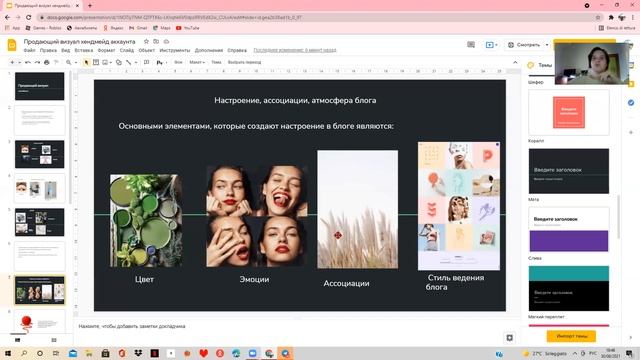Click the Google Slides home logo
The height and width of the screenshot is (360, 640).
click(x=12, y=45)
